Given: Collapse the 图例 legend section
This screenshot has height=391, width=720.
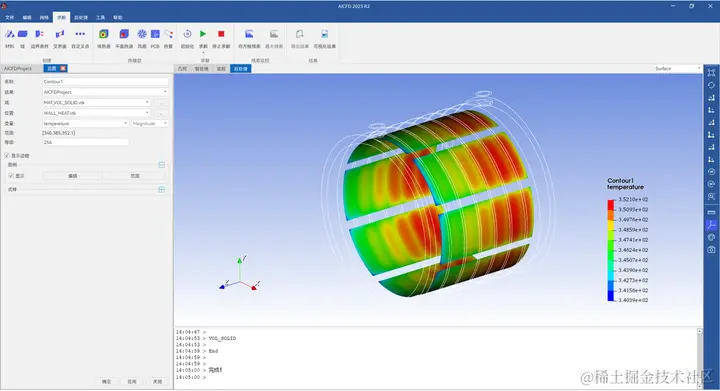Looking at the screenshot, I should point(162,165).
